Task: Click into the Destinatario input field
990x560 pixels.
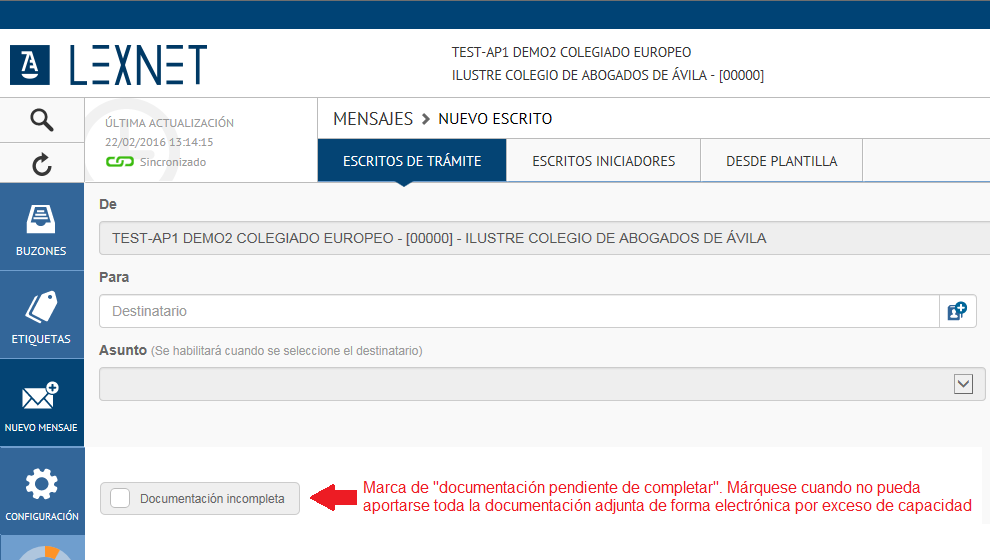Action: click(x=518, y=311)
